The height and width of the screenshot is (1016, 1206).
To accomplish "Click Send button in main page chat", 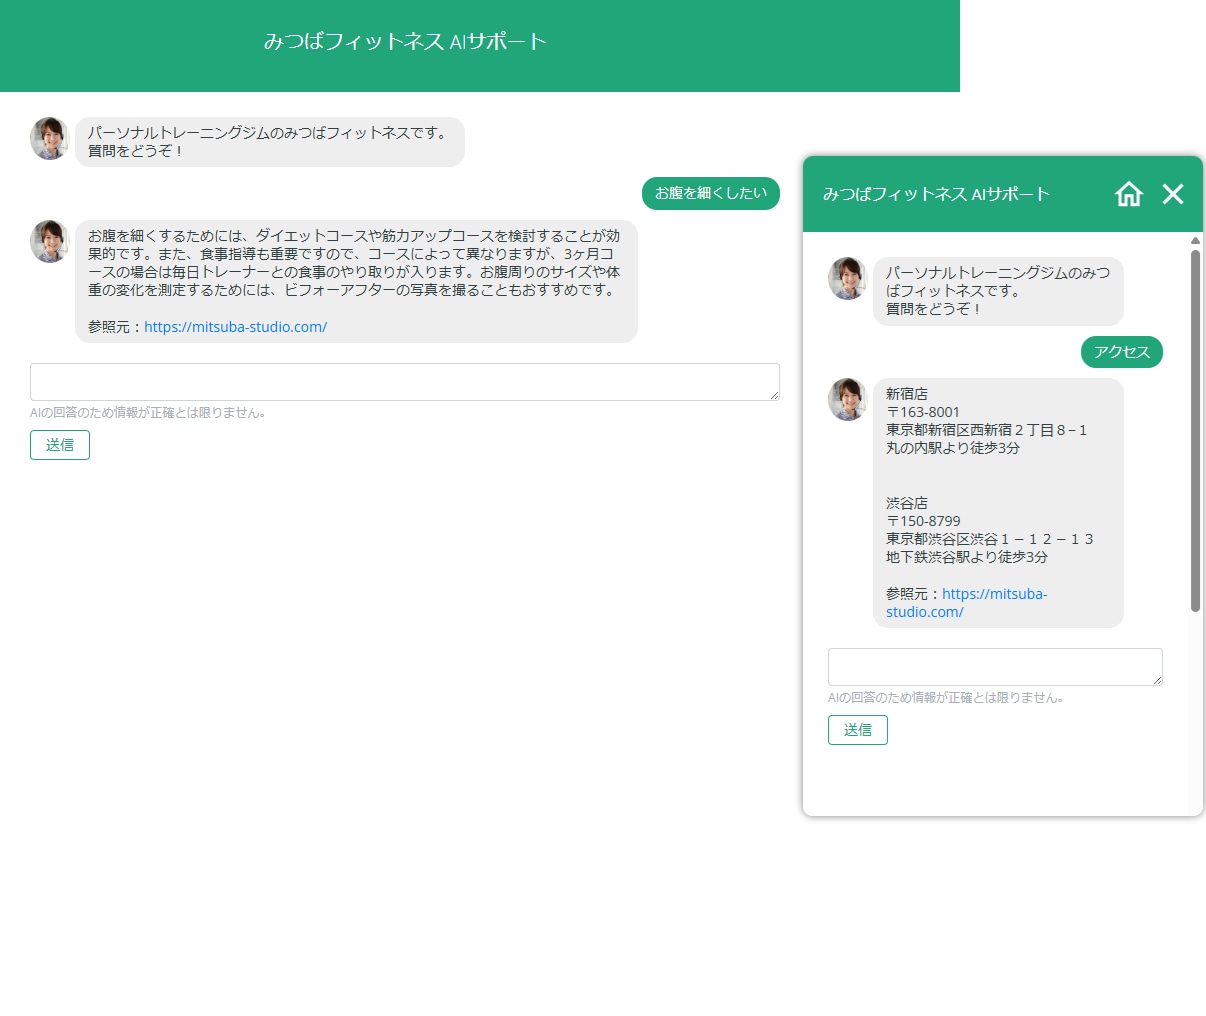I will click(x=60, y=445).
